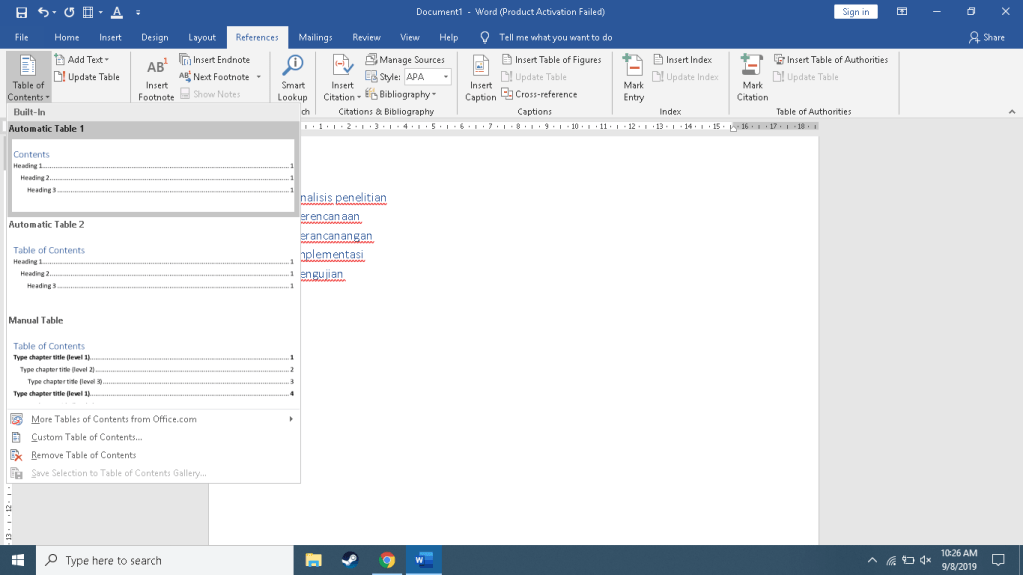Click the Sign in button
Viewport: 1023px width, 575px height.
[855, 12]
